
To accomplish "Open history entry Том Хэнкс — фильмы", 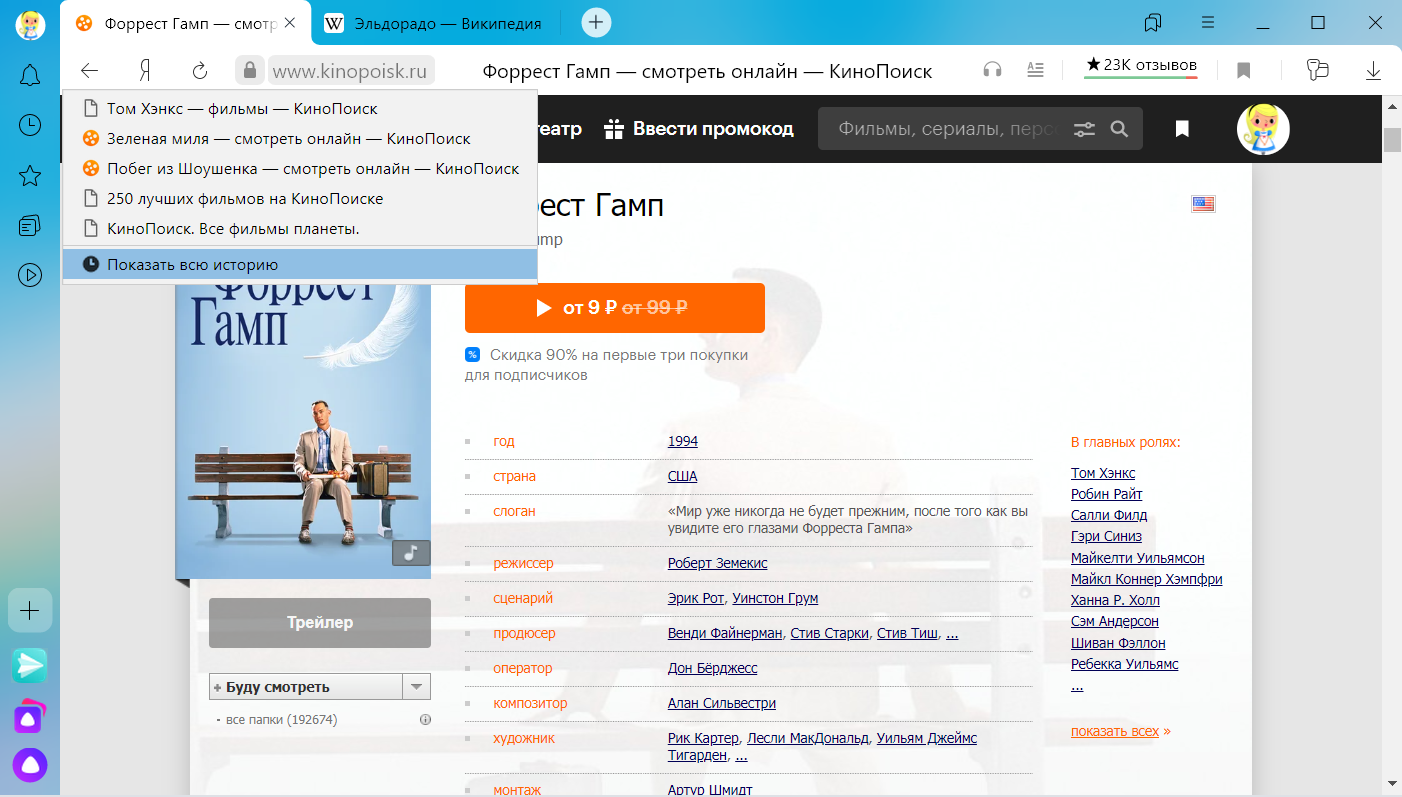I will 300,109.
